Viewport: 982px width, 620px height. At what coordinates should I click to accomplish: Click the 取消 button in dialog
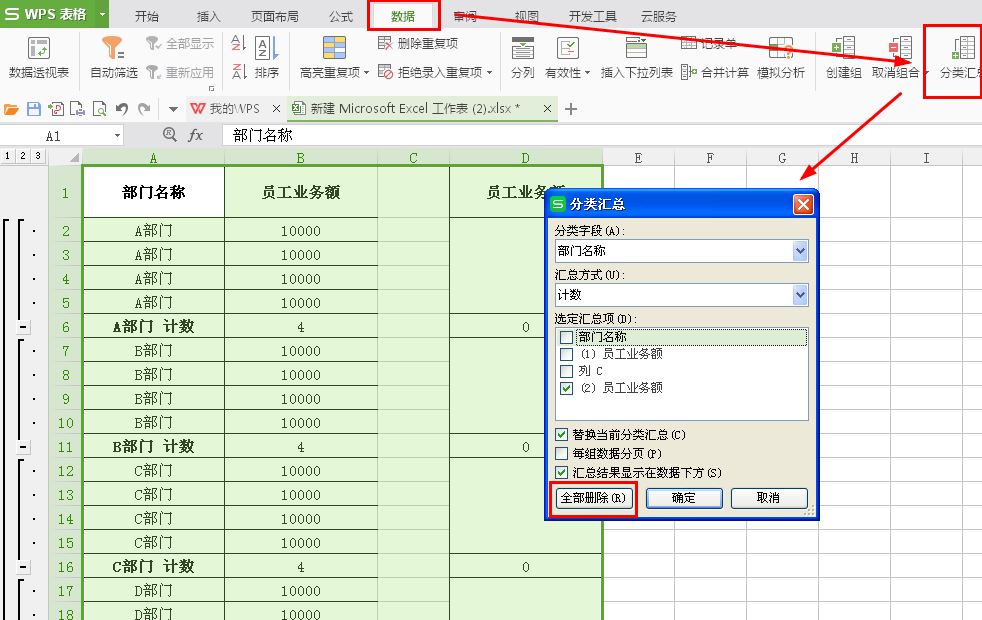click(769, 498)
